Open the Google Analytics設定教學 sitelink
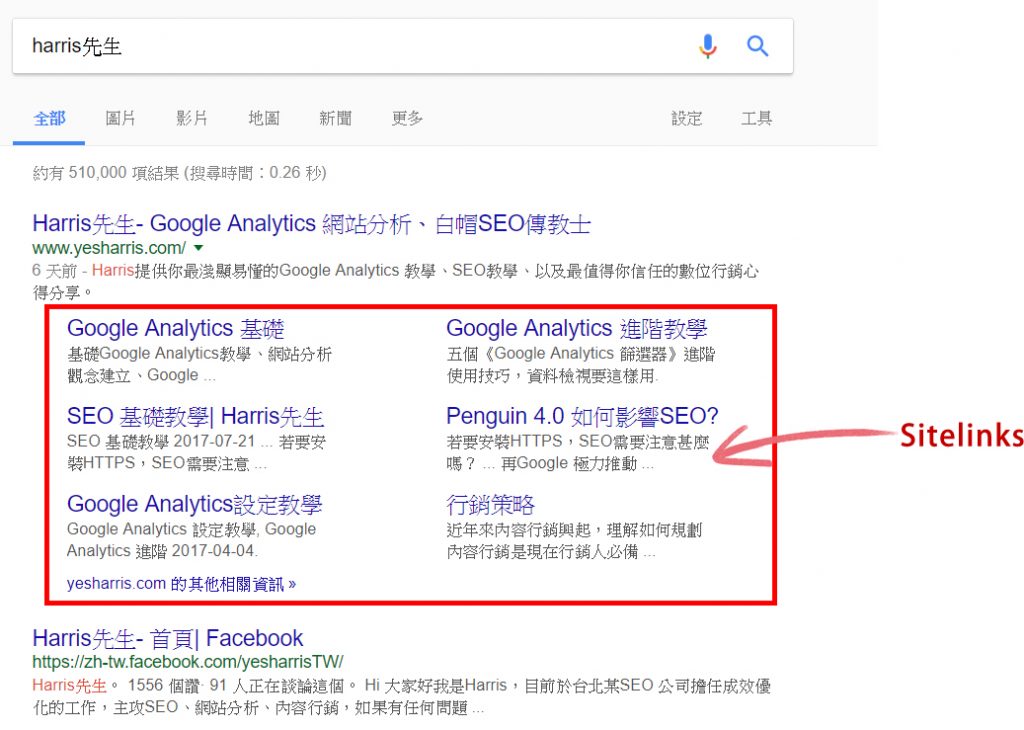Screen dimensions: 1024x730 click(x=194, y=504)
